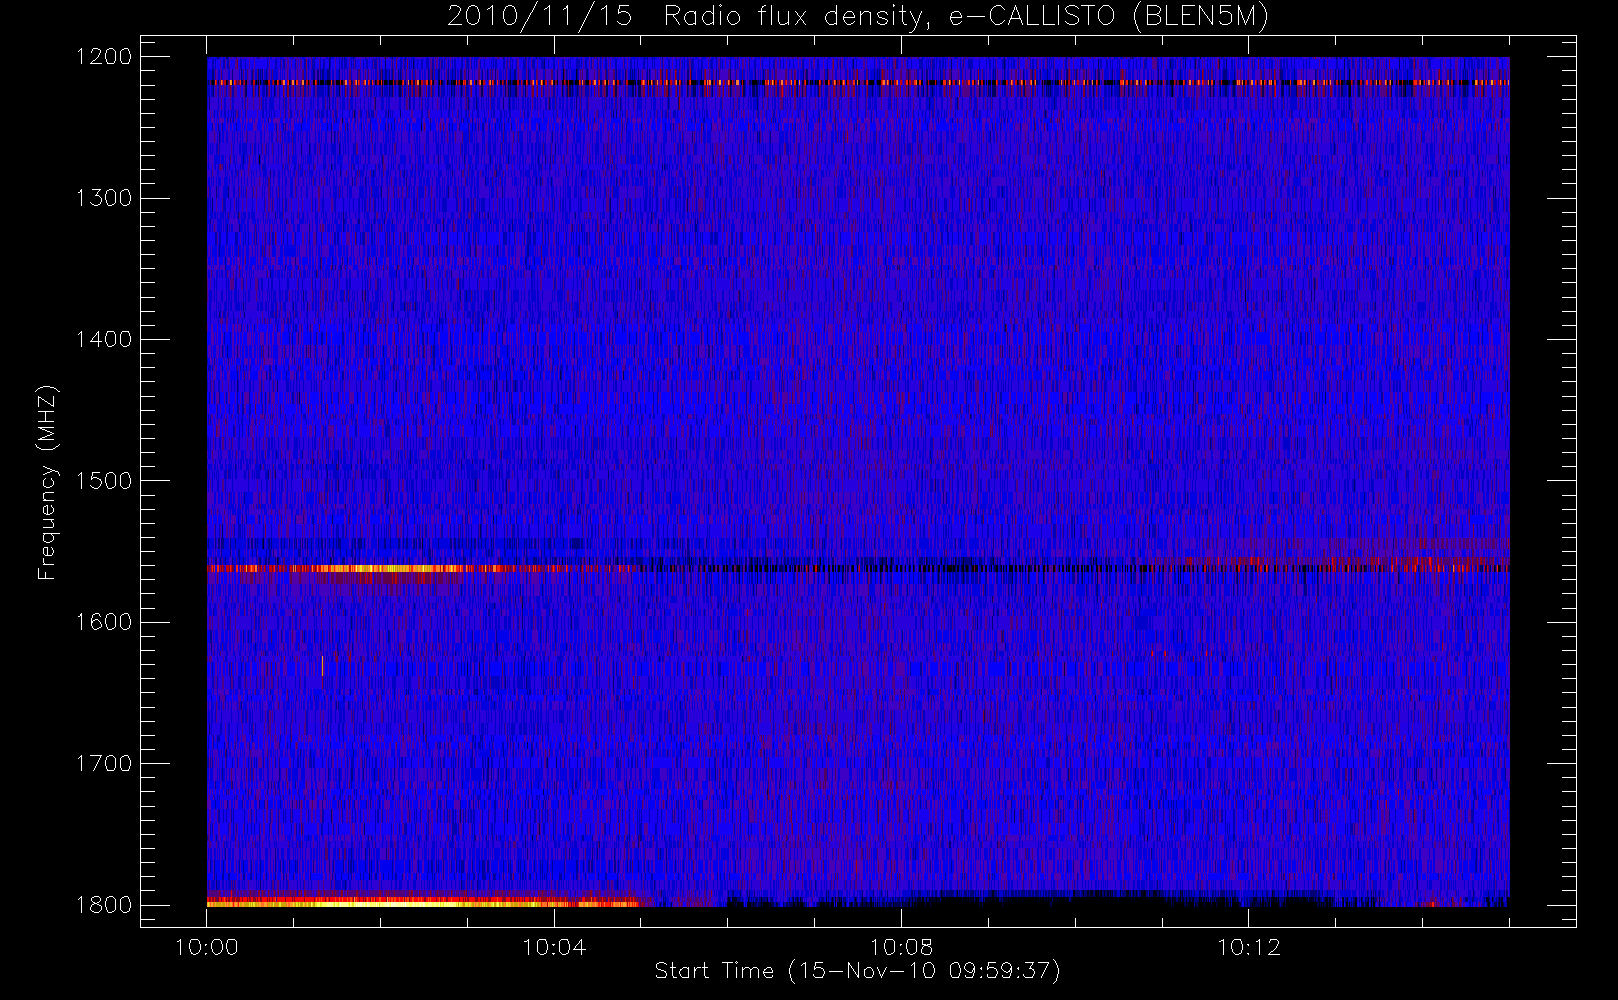Click the 'Frequency (MHZ)' axis label
1618x1000 pixels.
click(46, 482)
